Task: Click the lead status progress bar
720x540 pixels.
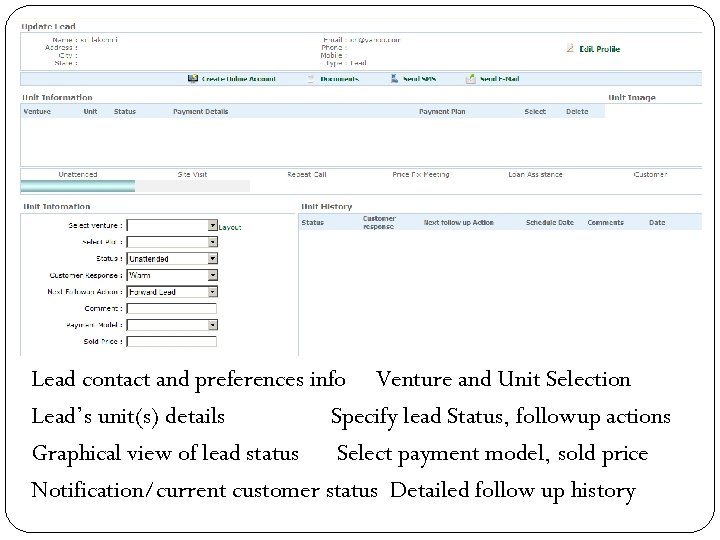Action: point(135,186)
